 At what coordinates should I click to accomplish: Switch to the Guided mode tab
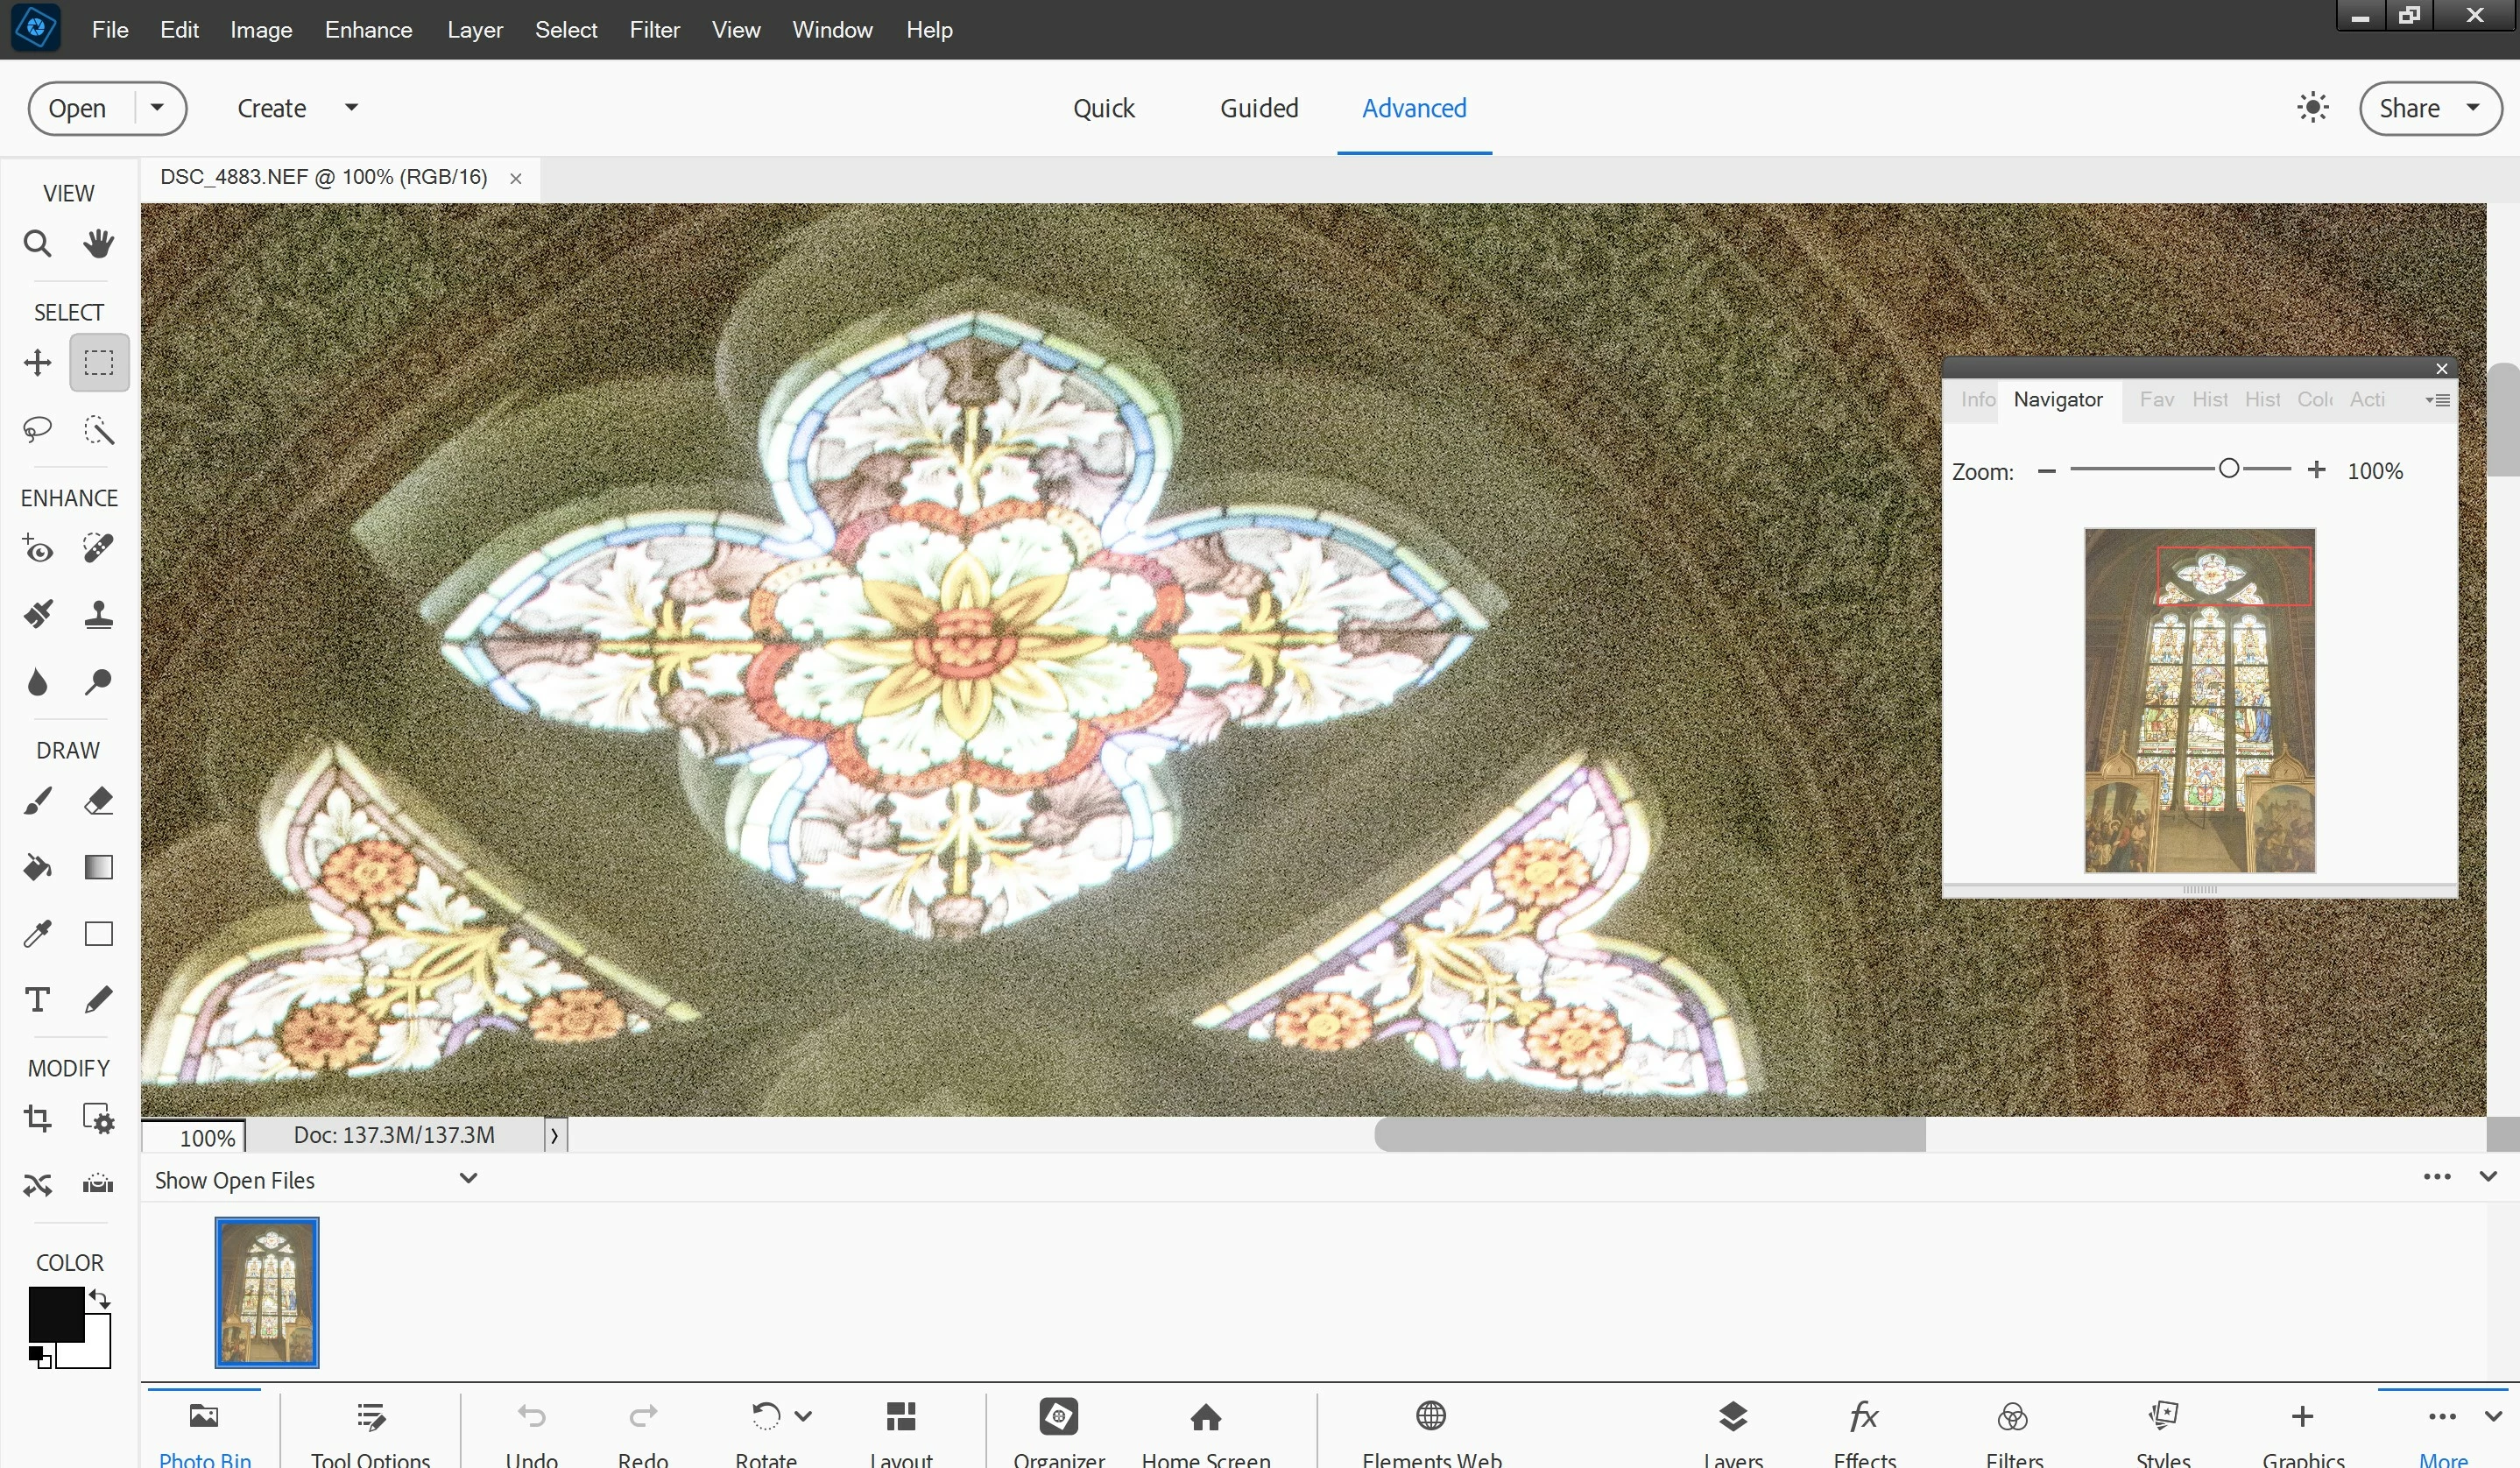[x=1258, y=108]
